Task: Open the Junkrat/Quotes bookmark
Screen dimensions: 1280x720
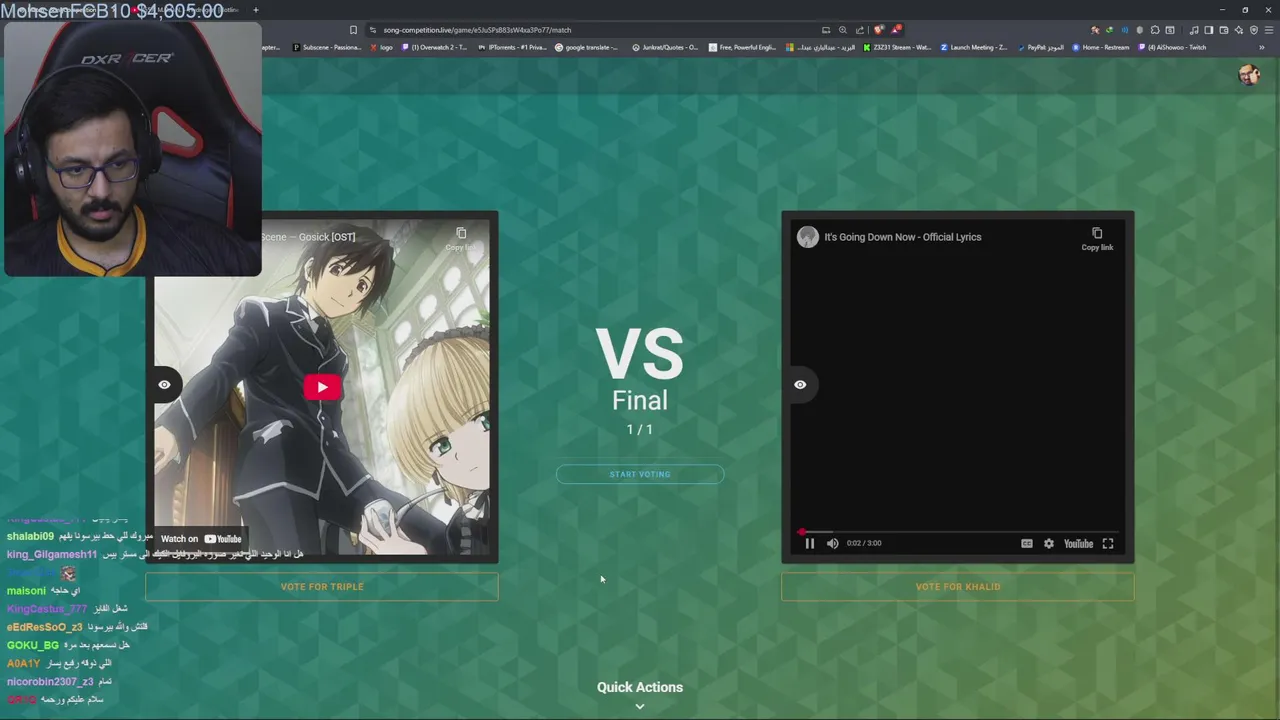Action: 664,47
